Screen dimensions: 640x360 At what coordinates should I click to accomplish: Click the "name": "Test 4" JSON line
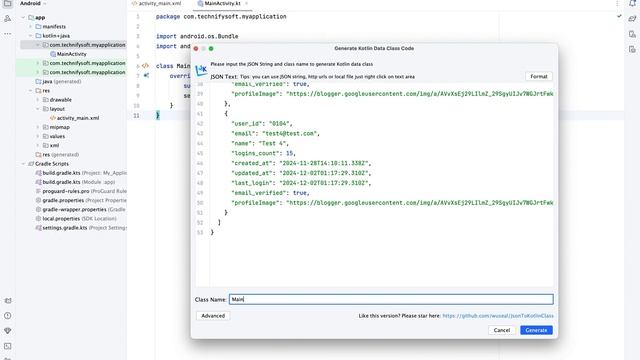click(260, 143)
